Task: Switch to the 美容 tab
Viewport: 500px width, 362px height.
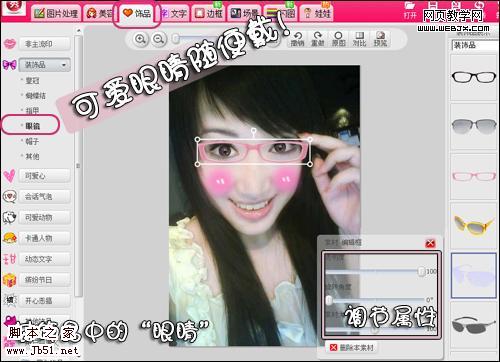Action: coord(99,13)
